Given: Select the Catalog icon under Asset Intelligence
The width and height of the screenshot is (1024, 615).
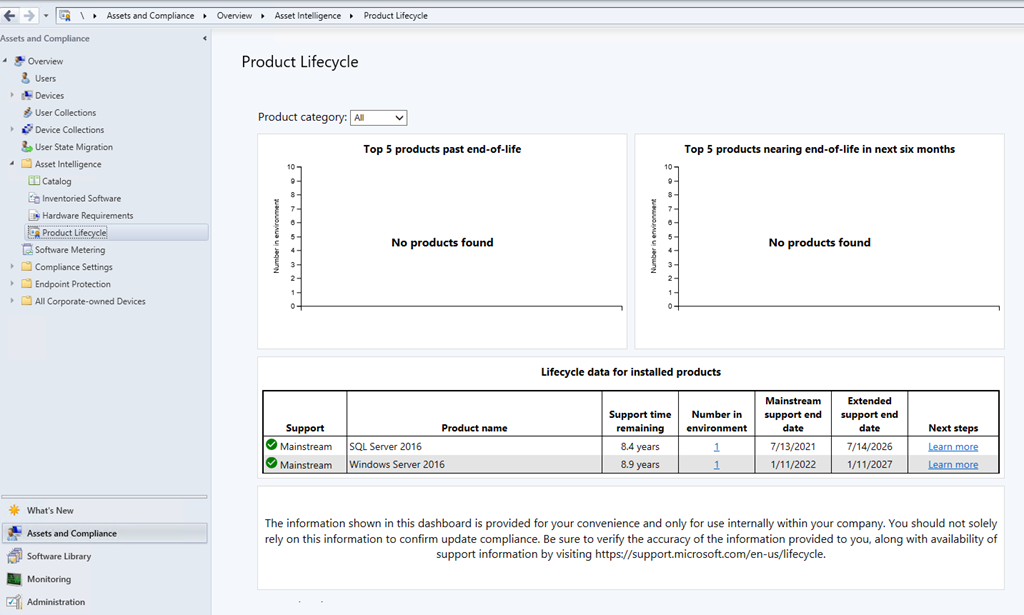Looking at the screenshot, I should click(x=34, y=181).
